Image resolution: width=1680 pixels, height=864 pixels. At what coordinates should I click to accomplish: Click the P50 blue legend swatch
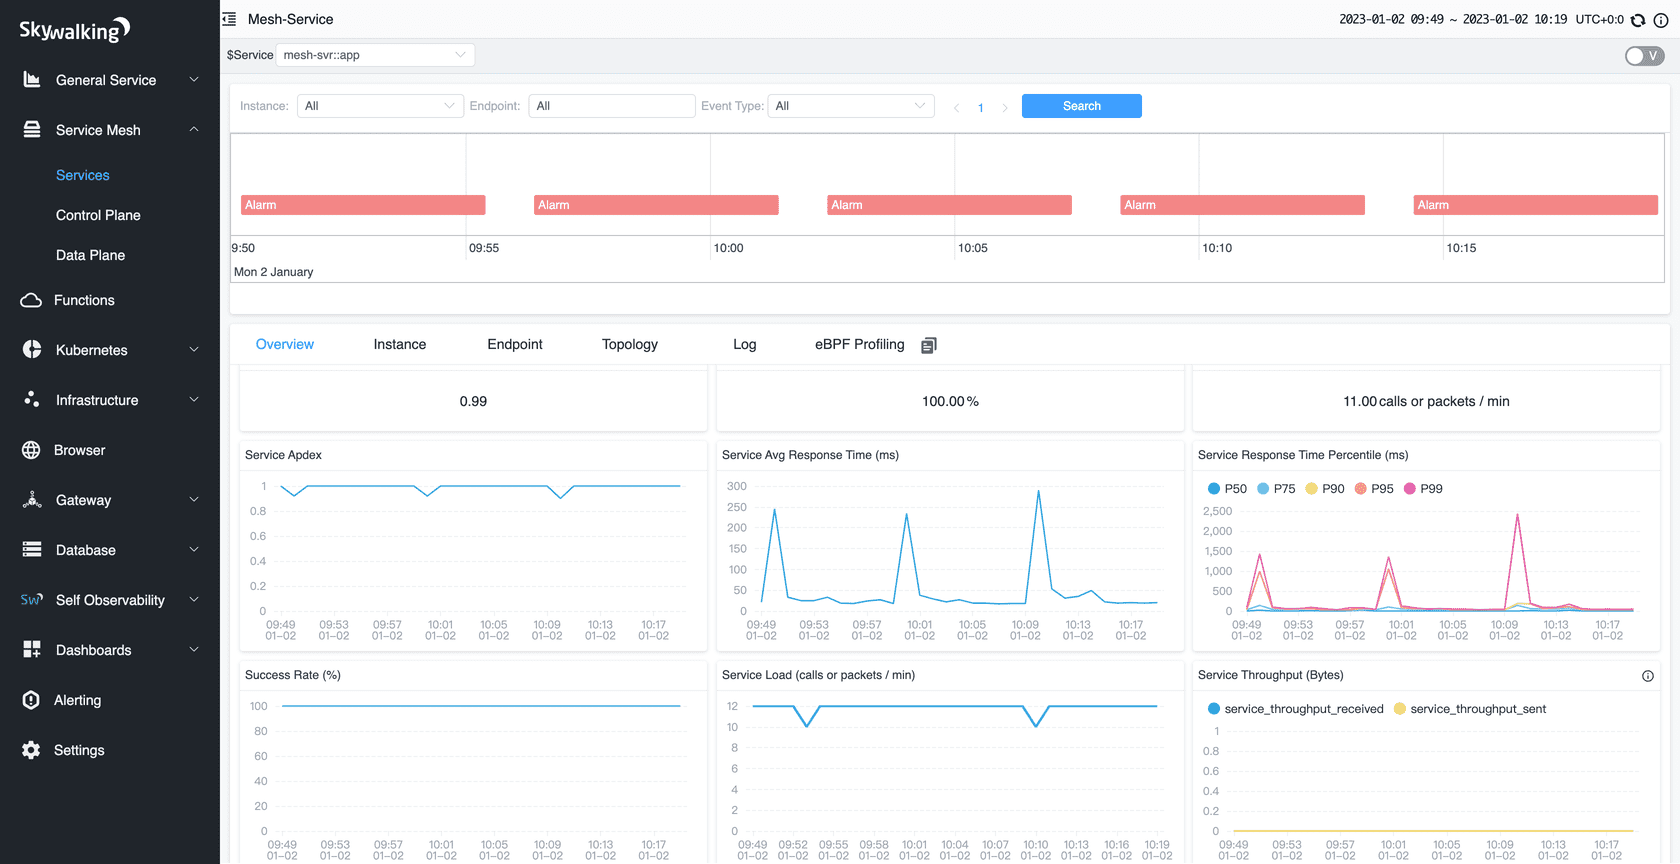[x=1214, y=489]
